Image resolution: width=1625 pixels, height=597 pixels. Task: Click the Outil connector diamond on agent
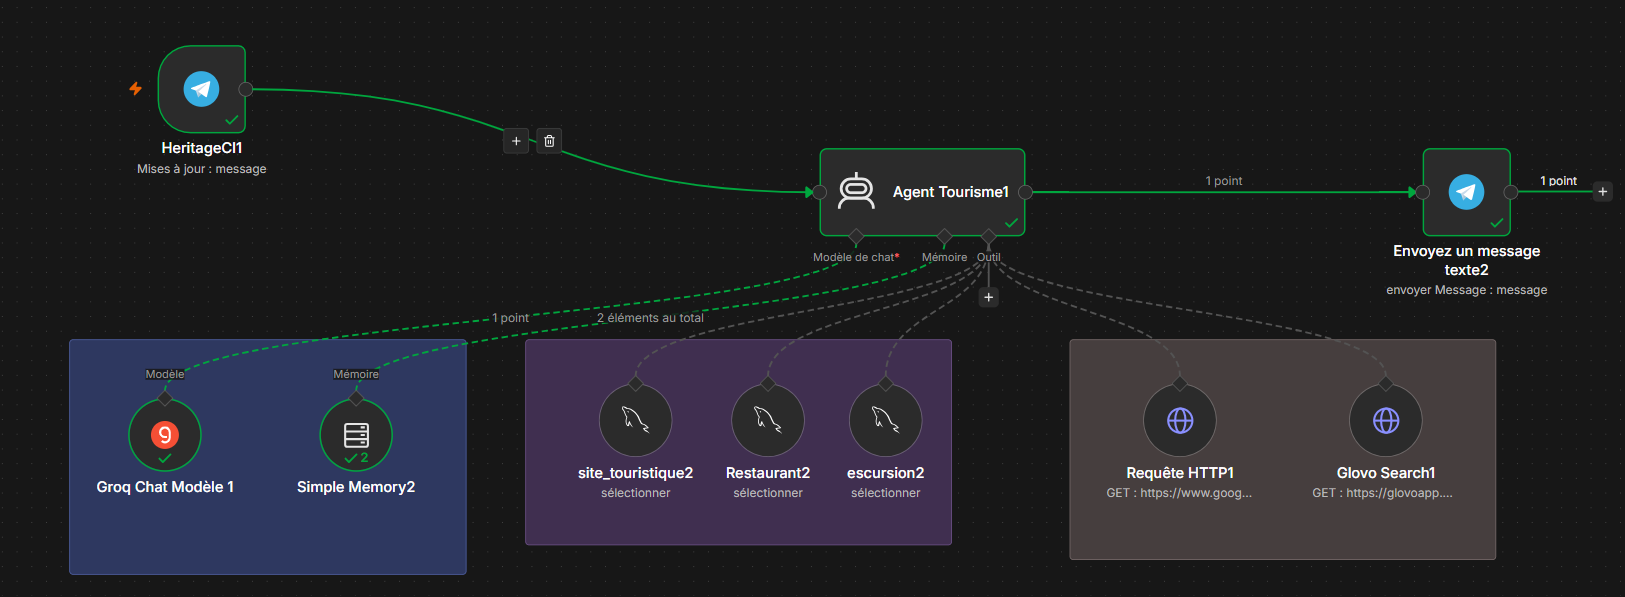point(989,237)
